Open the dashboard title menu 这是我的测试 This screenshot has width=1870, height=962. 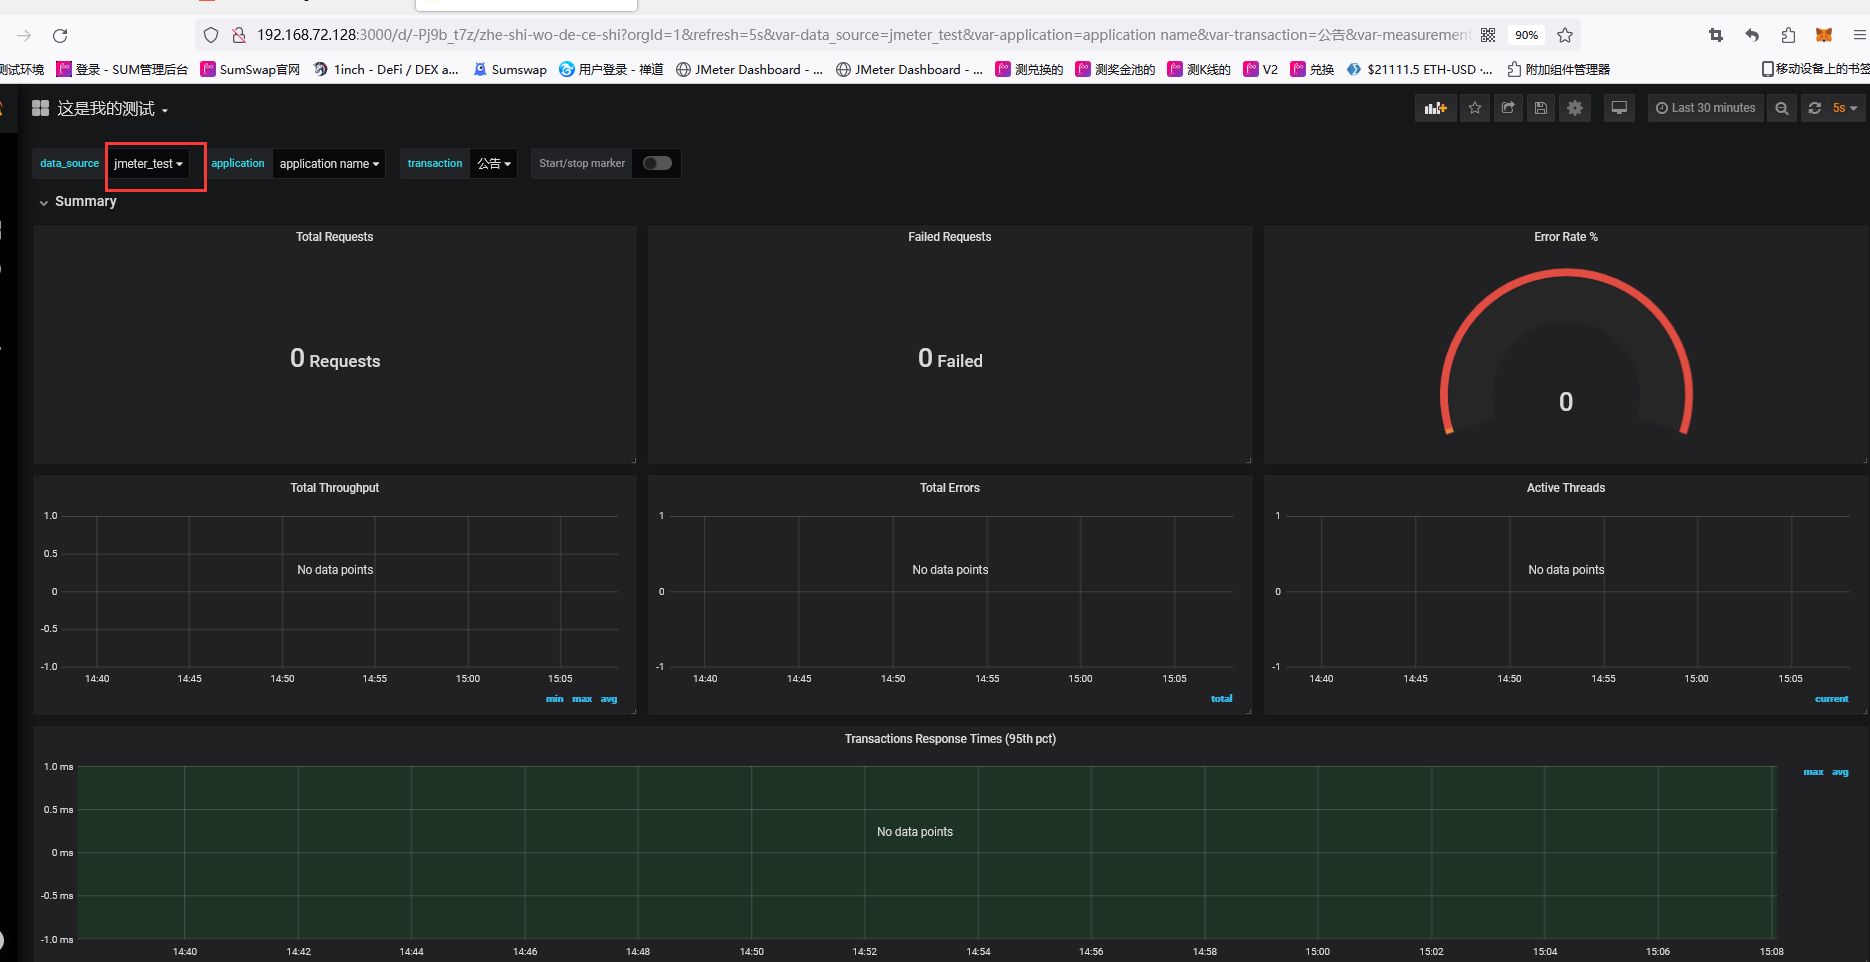tap(112, 109)
